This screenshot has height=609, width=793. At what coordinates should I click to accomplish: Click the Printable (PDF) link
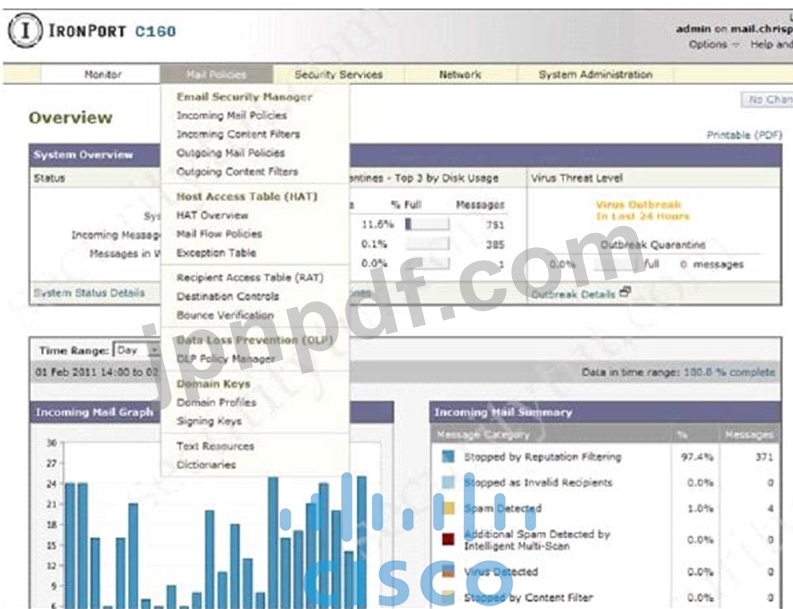point(744,135)
